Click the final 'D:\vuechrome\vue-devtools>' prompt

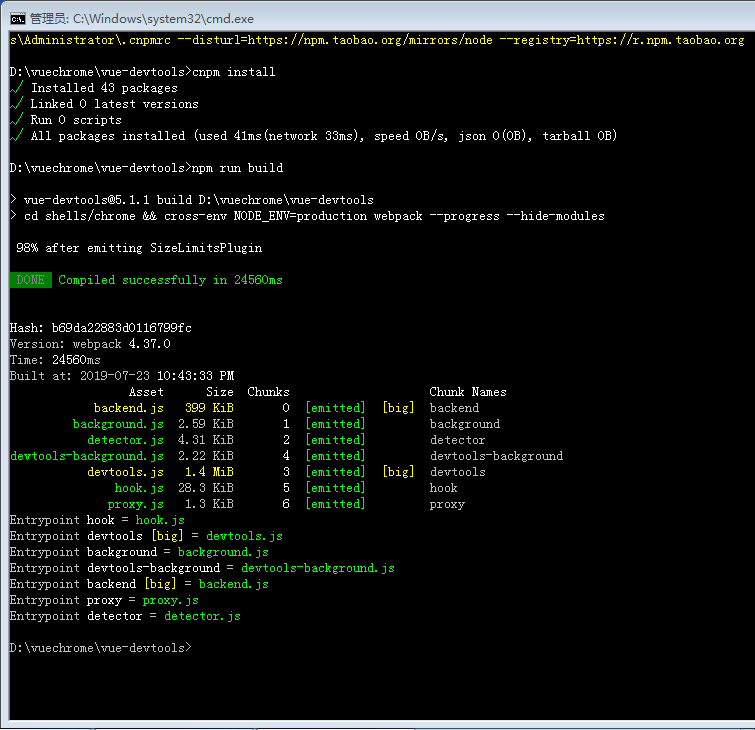101,648
